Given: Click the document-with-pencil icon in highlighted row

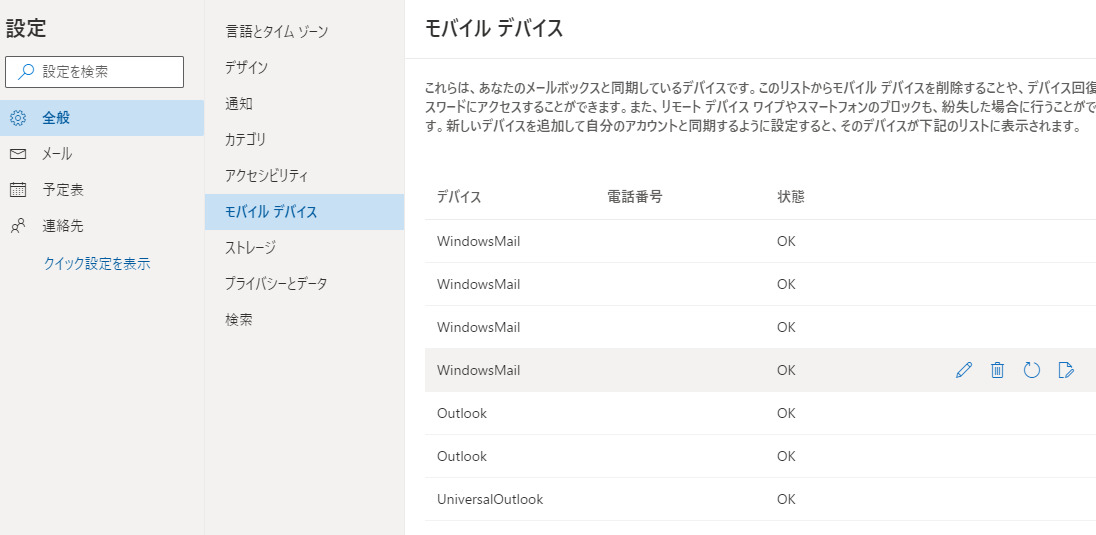Looking at the screenshot, I should (x=1066, y=370).
